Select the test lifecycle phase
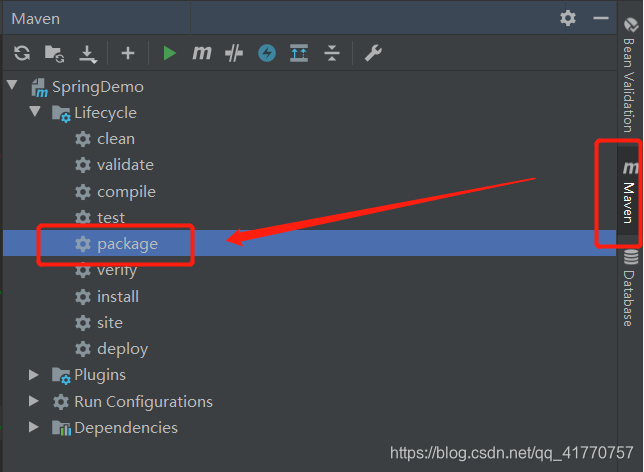 tap(110, 218)
